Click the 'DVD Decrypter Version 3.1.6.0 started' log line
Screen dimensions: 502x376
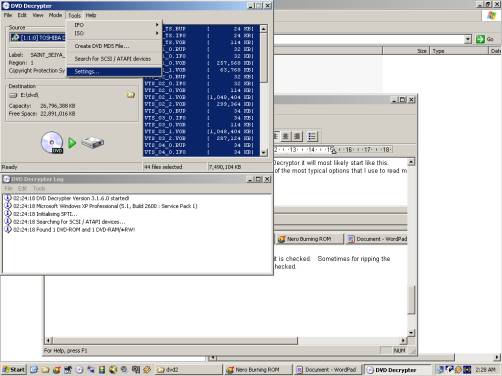point(71,198)
